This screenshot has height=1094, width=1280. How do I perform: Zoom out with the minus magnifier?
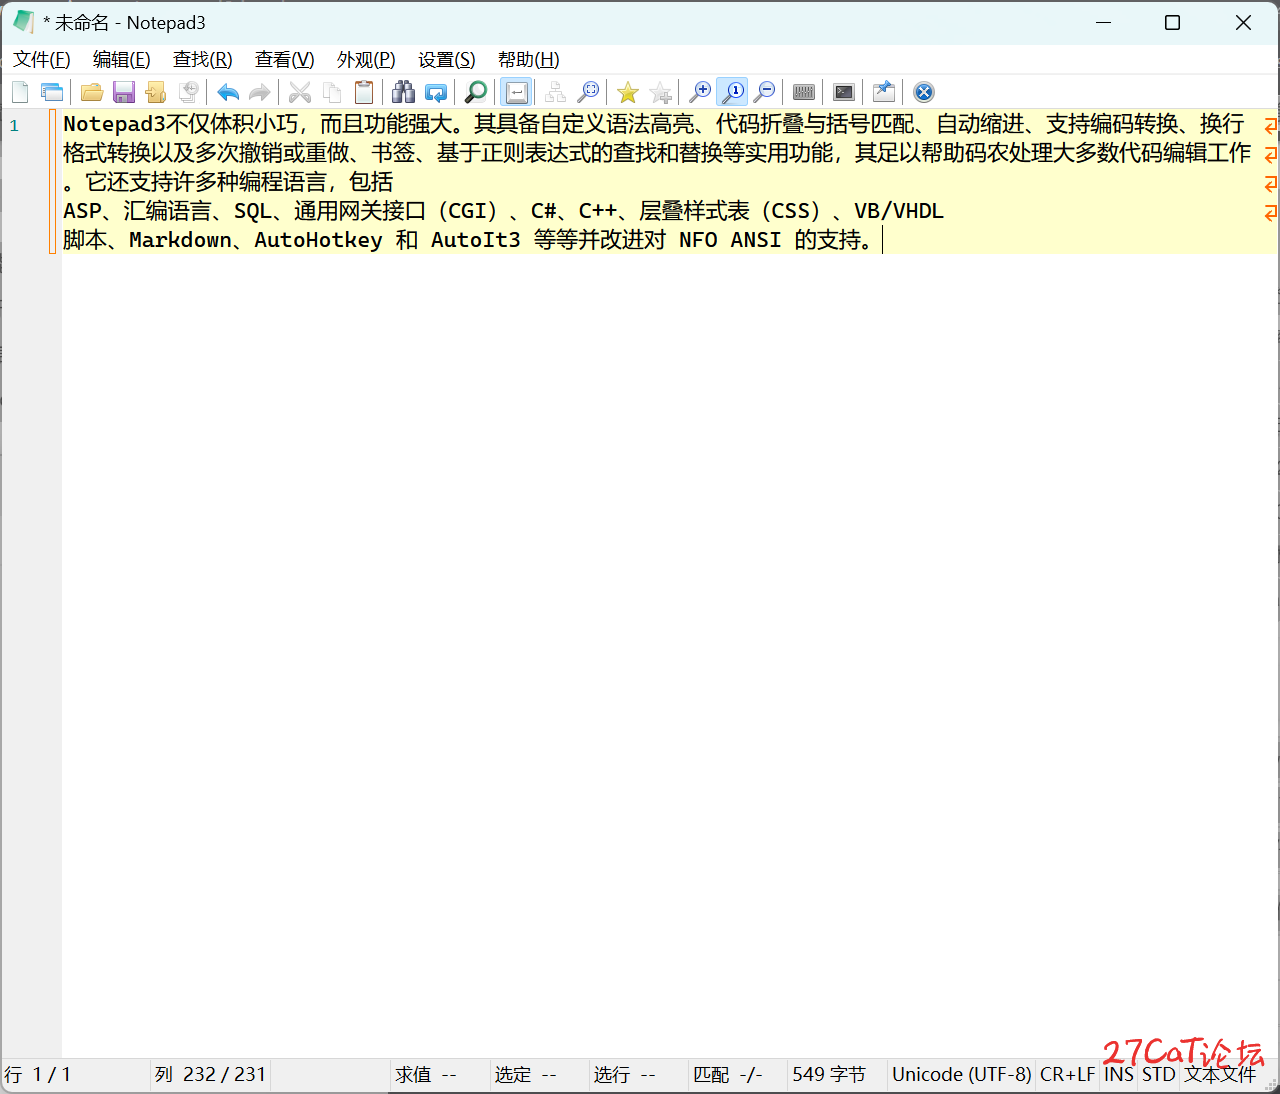click(x=764, y=93)
